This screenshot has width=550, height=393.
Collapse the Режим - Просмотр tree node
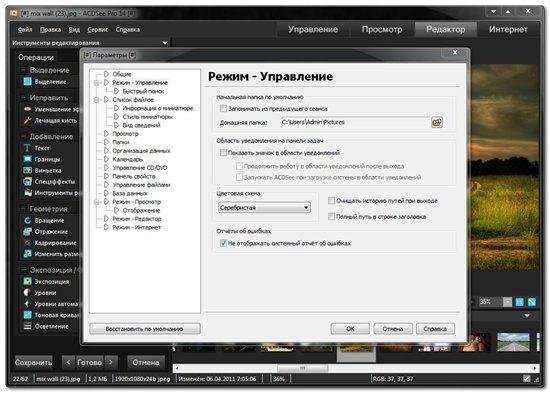[96, 202]
